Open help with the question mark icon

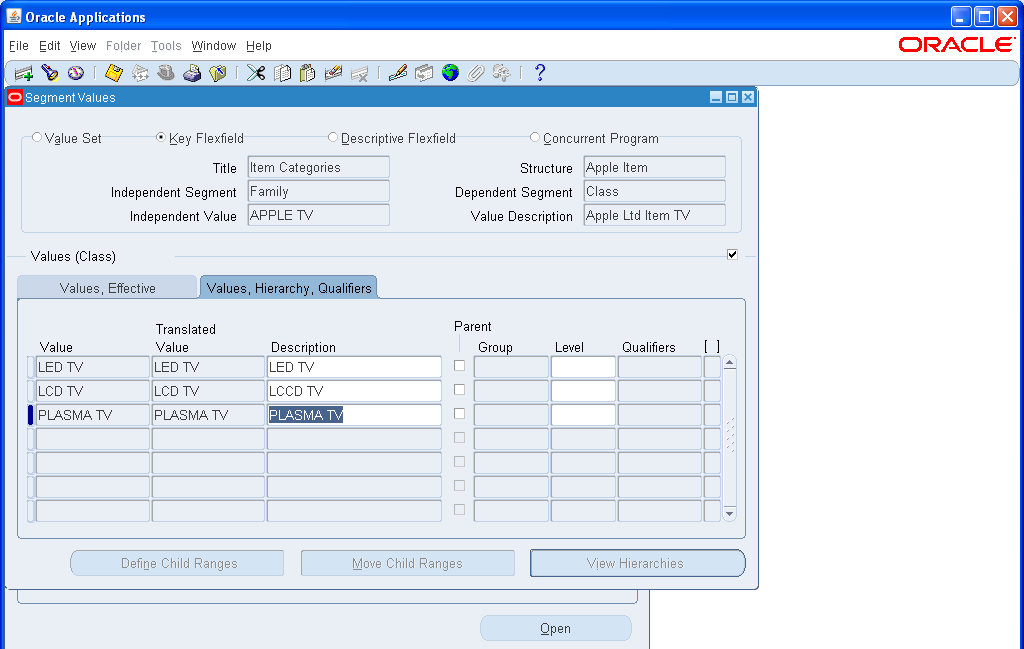pos(540,72)
